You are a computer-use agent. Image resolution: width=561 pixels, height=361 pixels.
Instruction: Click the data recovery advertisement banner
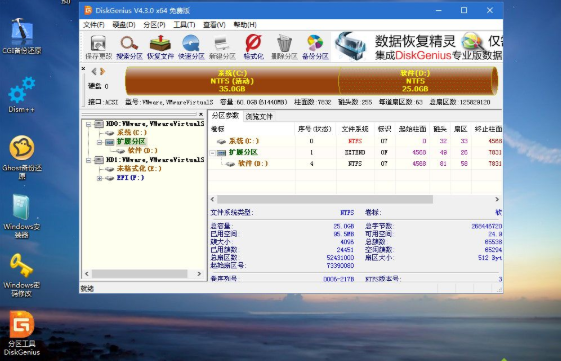(417, 47)
